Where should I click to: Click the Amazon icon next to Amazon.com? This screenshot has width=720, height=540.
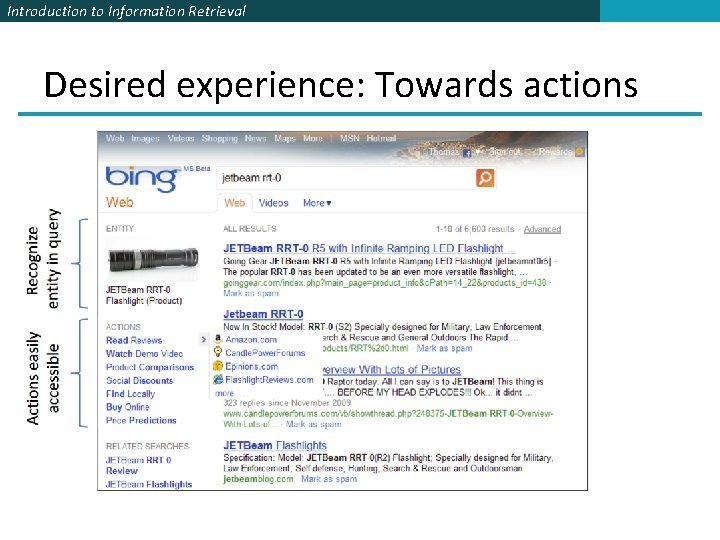218,339
